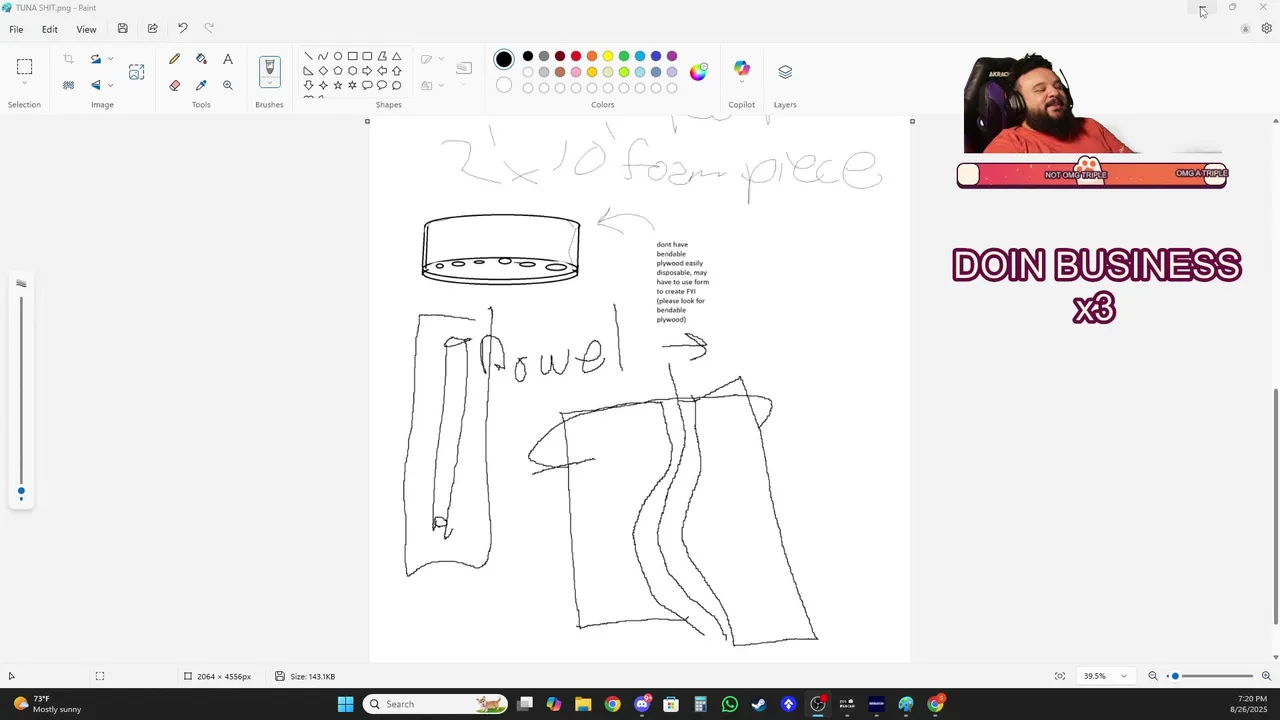This screenshot has height=720, width=1280.
Task: Open the Edit menu
Action: point(49,29)
